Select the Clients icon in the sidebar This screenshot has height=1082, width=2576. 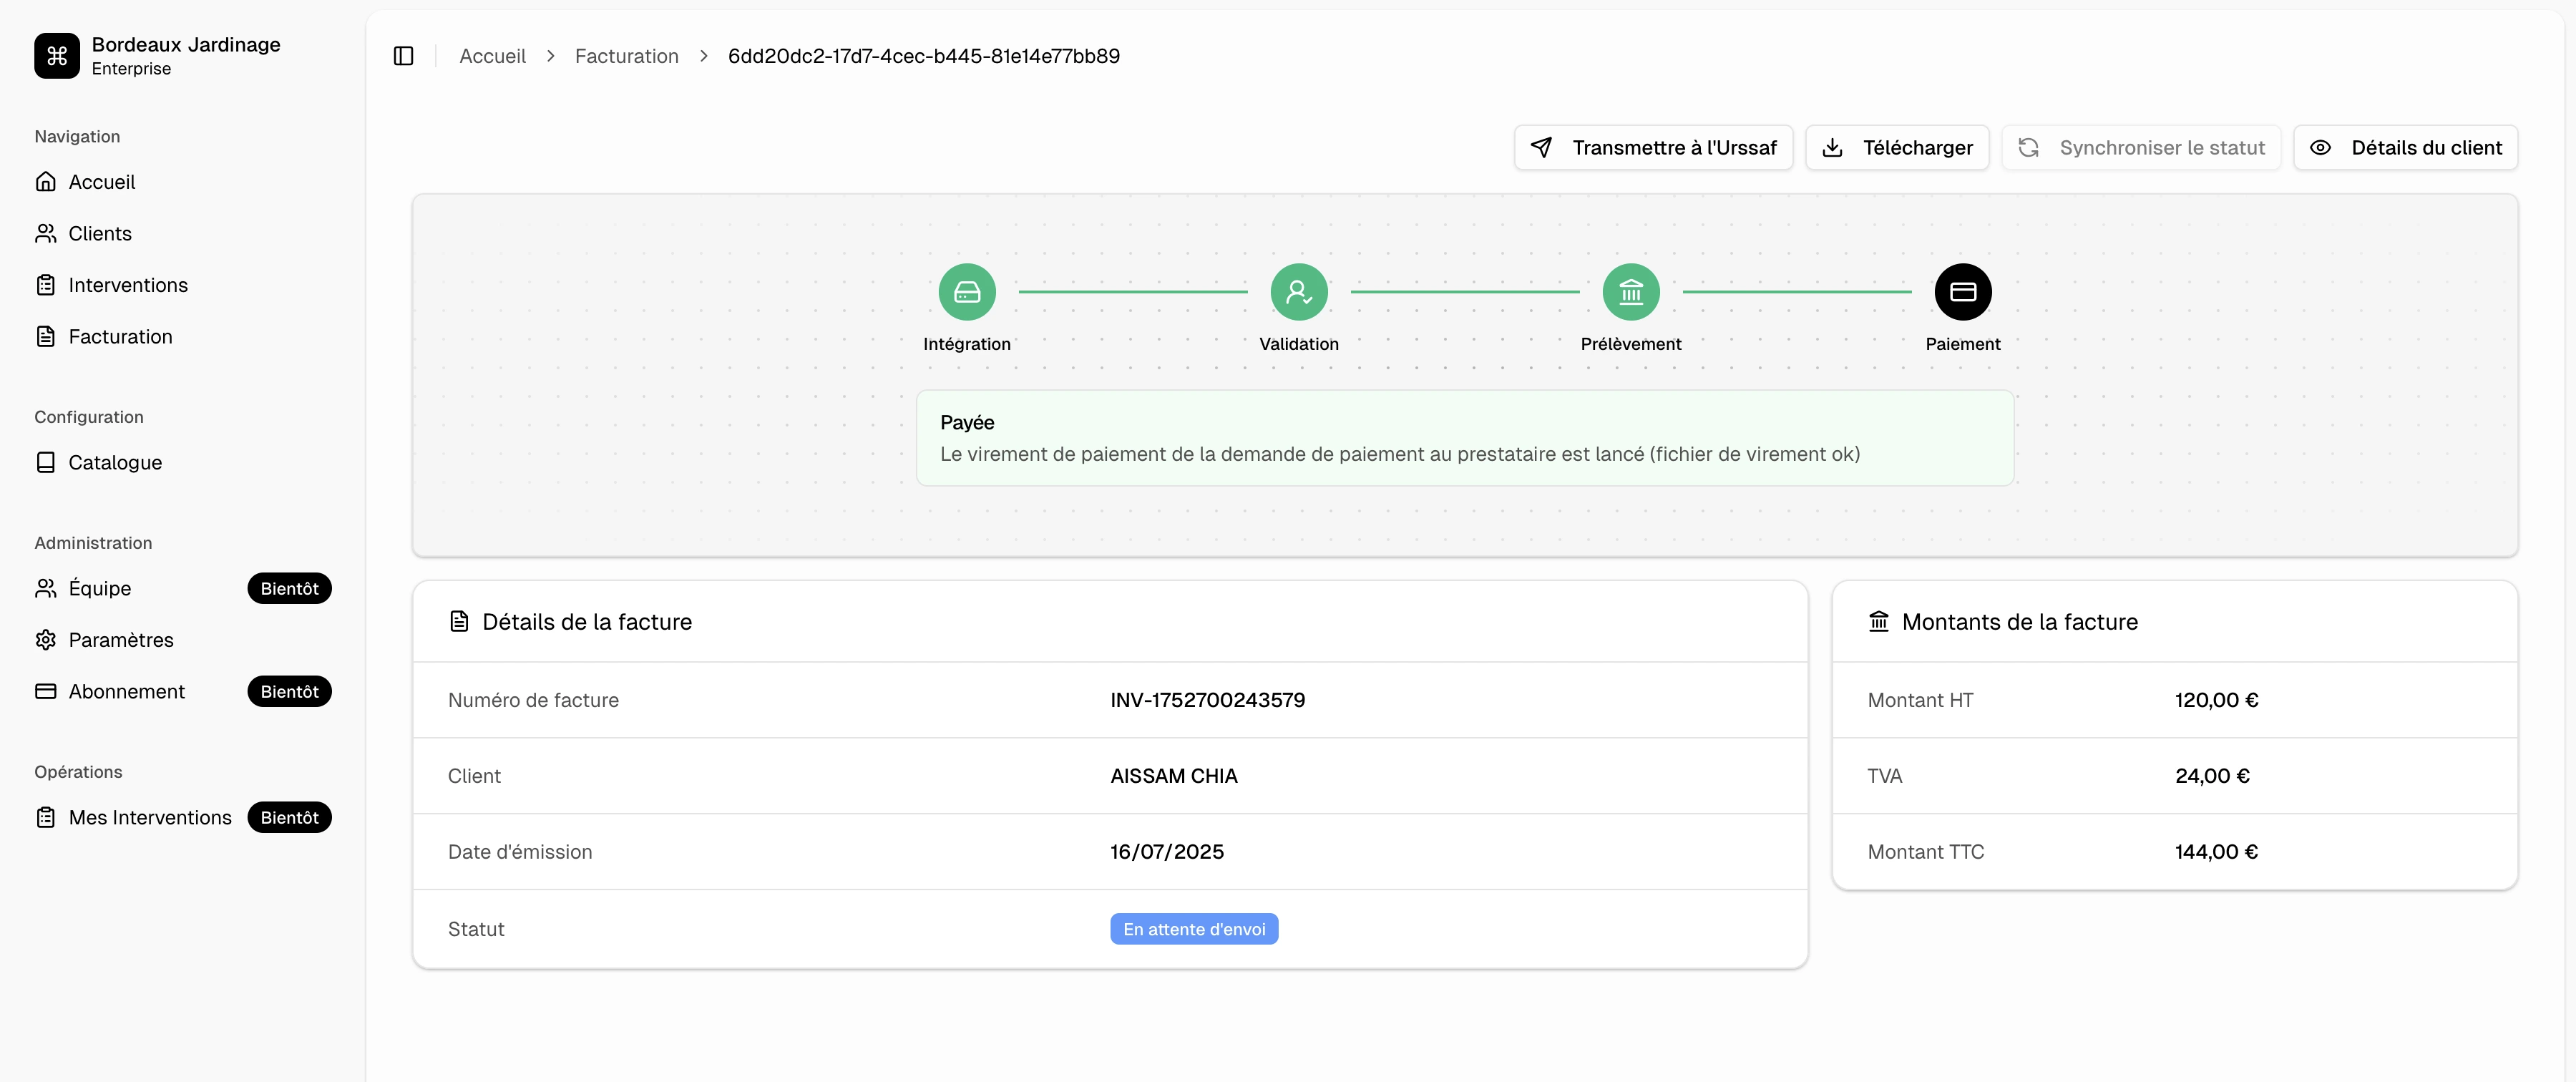point(46,232)
